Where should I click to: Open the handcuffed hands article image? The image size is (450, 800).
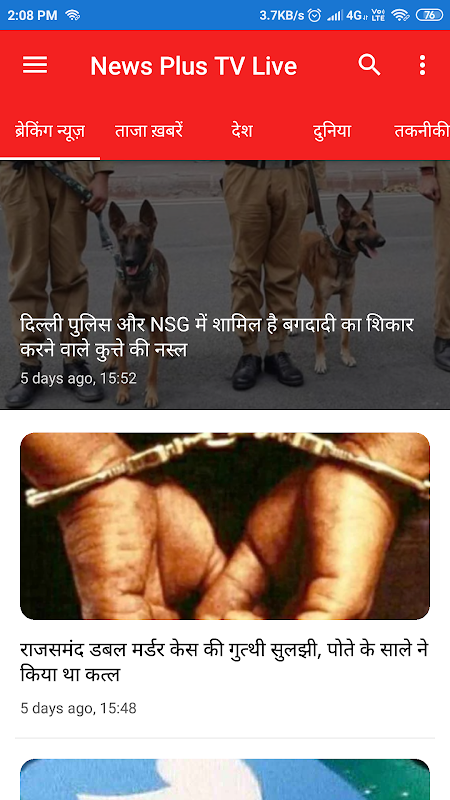click(225, 526)
